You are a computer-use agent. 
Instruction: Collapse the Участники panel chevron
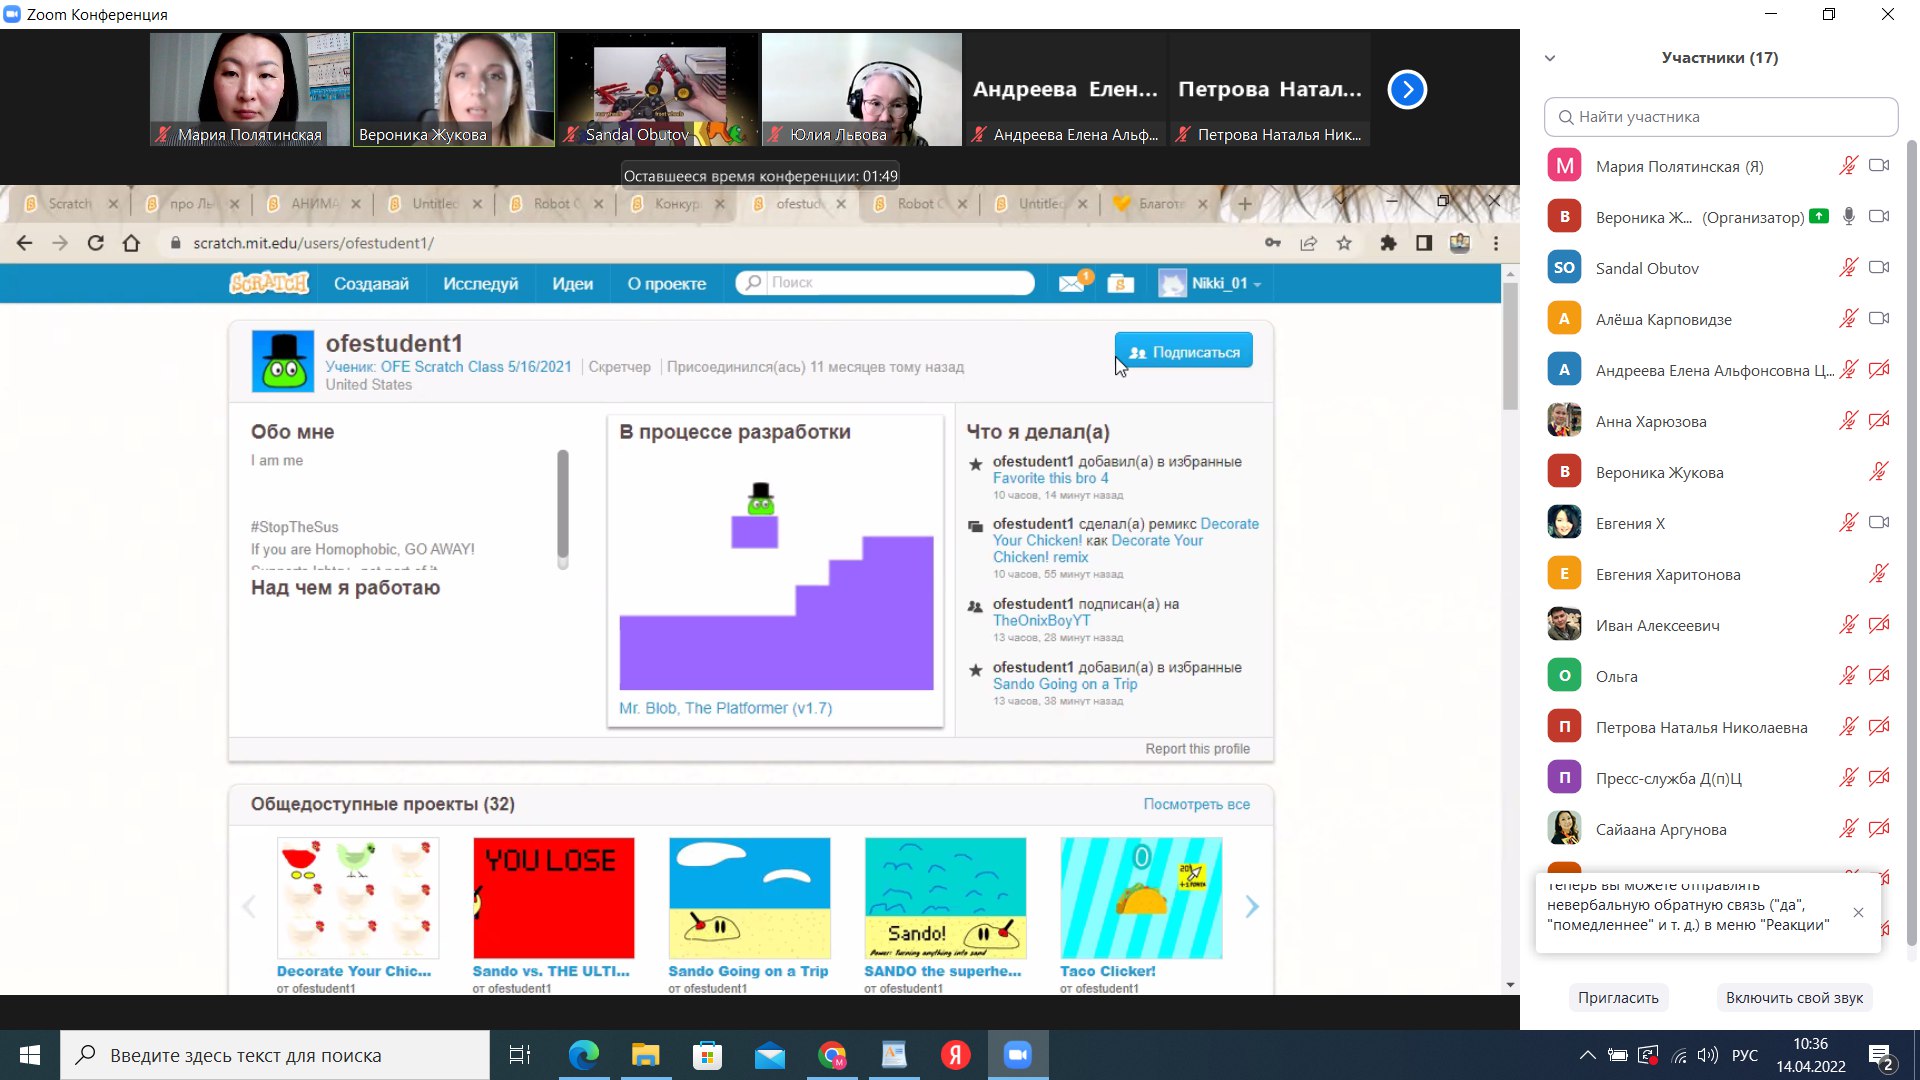(x=1550, y=58)
